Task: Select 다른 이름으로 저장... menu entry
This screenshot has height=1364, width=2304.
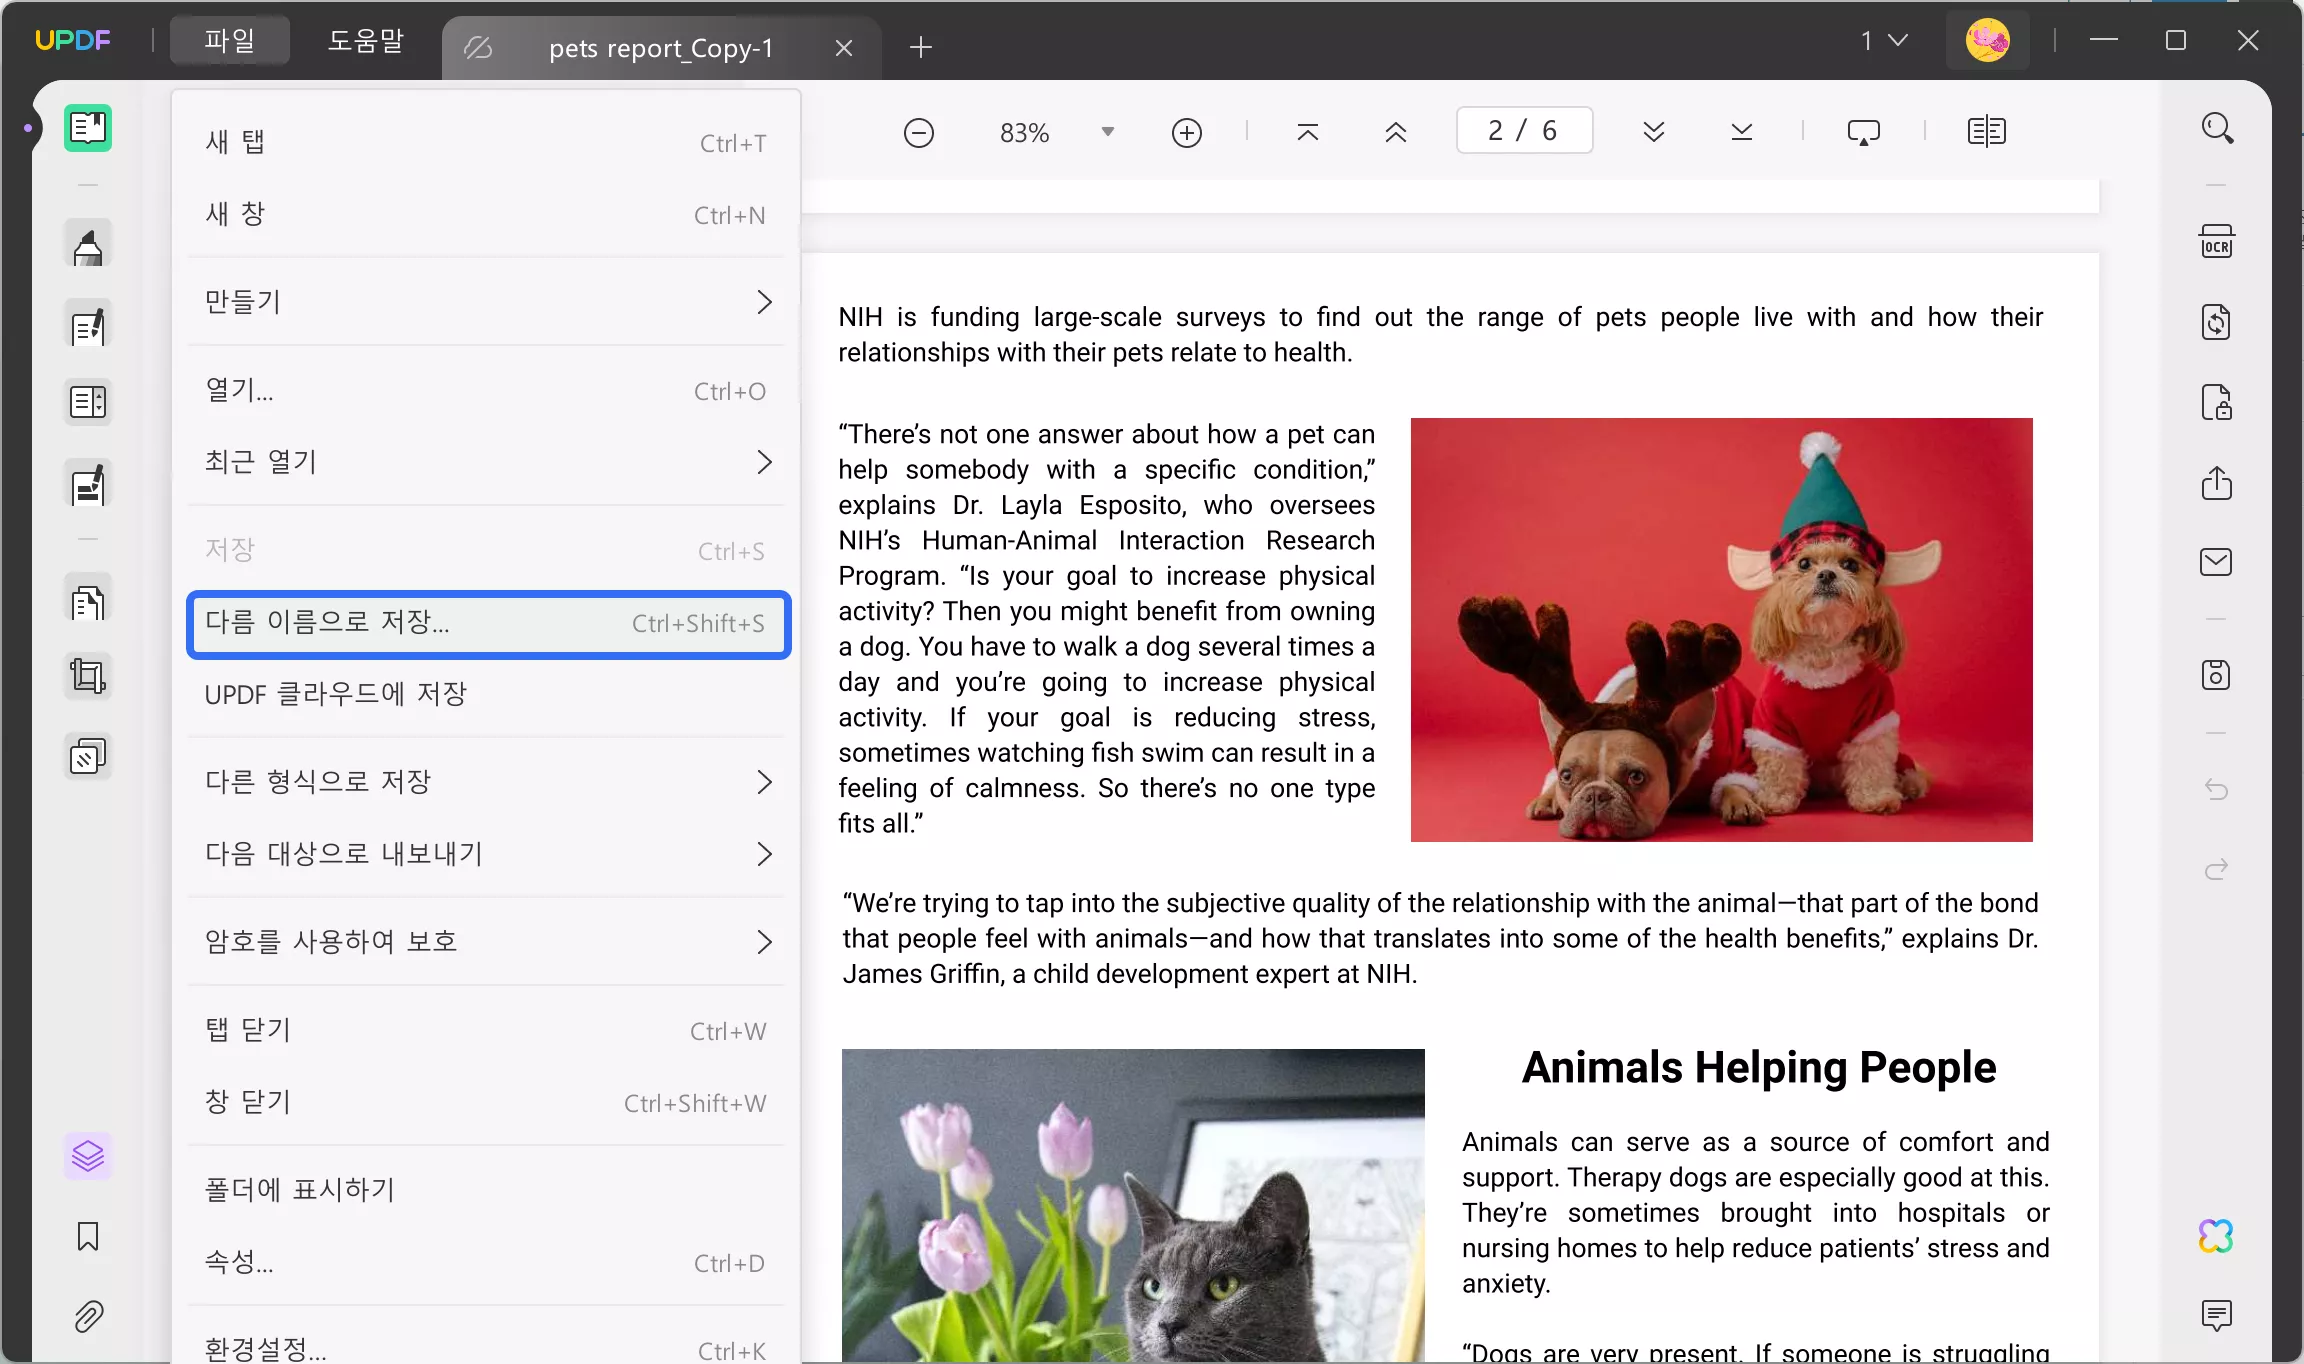Action: [x=489, y=623]
